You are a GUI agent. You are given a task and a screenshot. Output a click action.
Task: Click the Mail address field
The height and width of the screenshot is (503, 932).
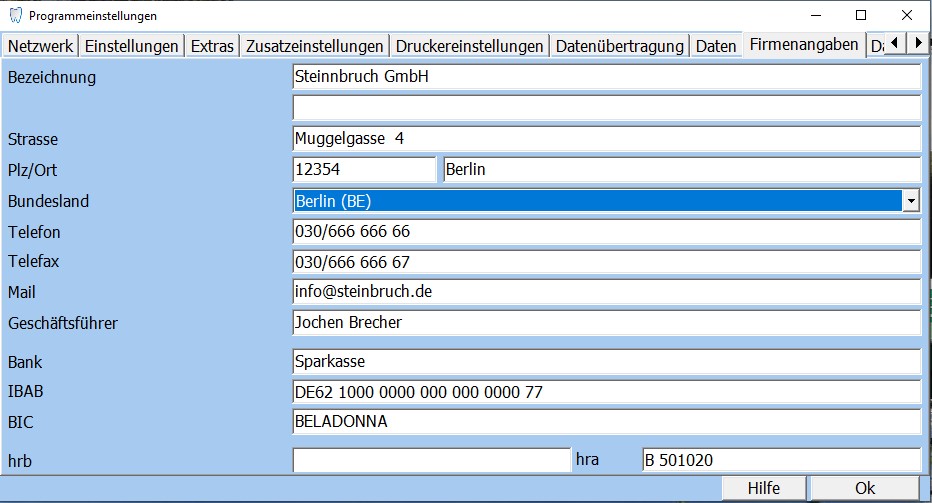pyautogui.click(x=605, y=292)
